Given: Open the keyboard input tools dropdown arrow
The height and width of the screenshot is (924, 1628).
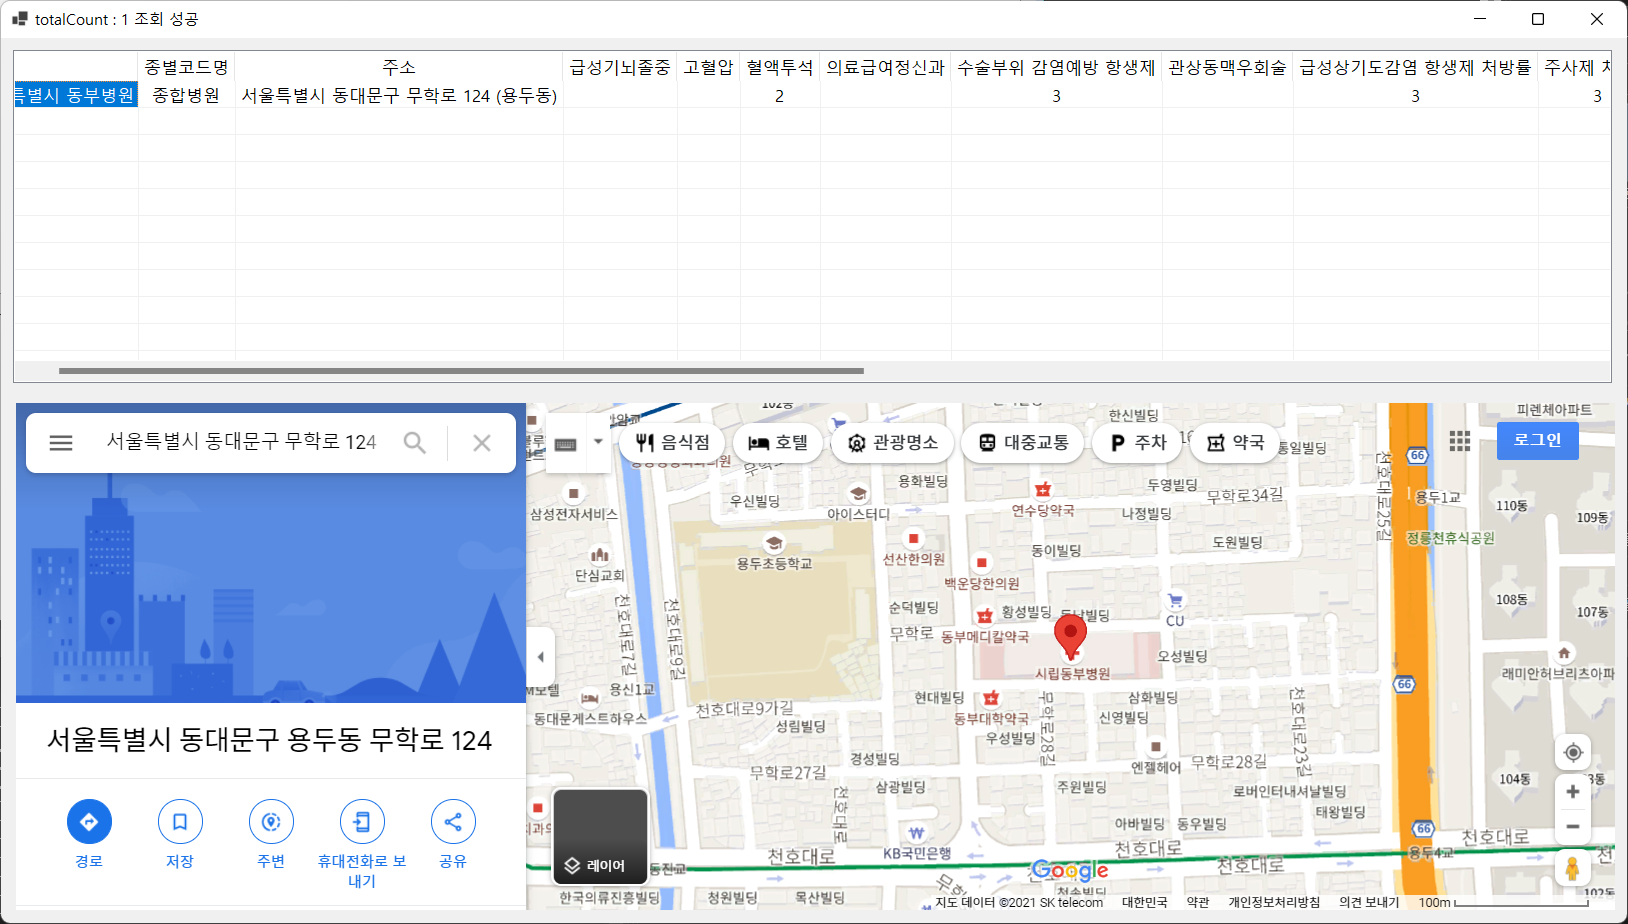Looking at the screenshot, I should [598, 442].
